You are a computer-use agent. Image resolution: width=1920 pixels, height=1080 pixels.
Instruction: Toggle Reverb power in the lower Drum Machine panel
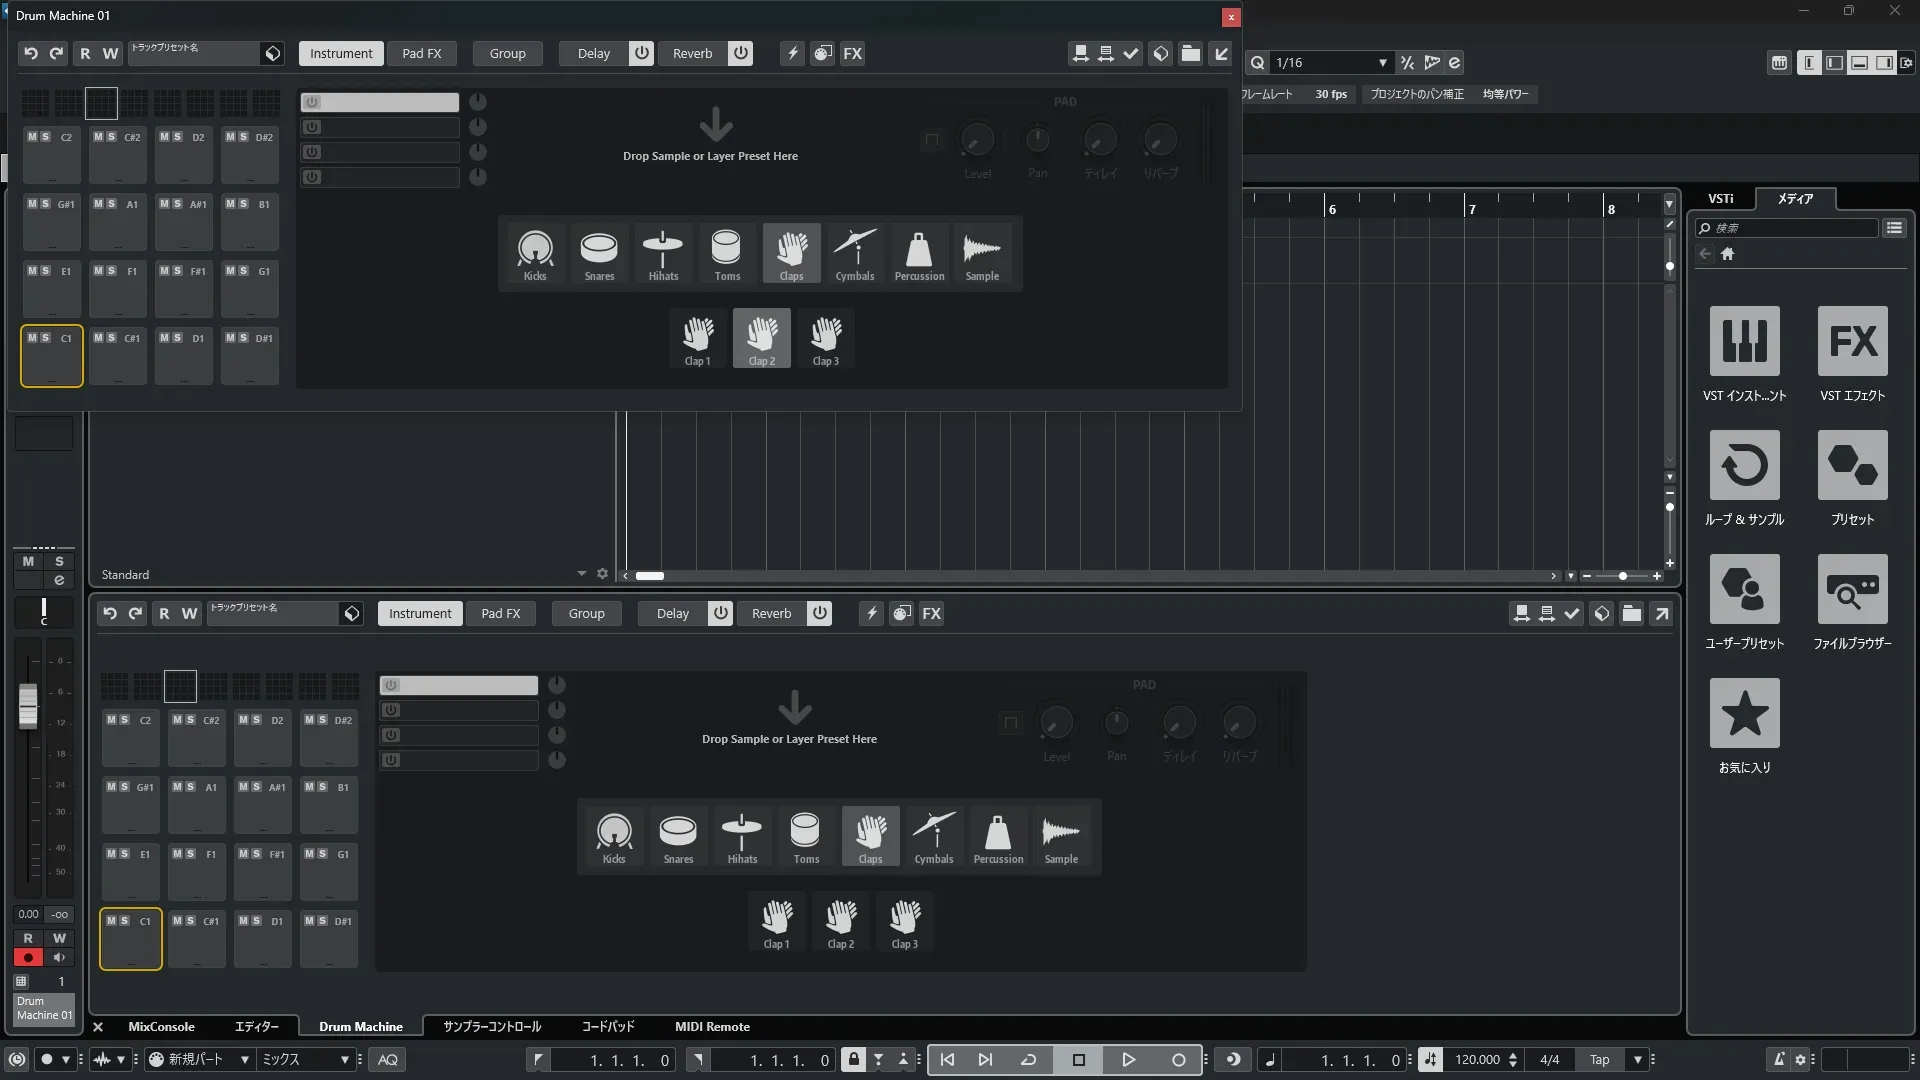coord(820,613)
